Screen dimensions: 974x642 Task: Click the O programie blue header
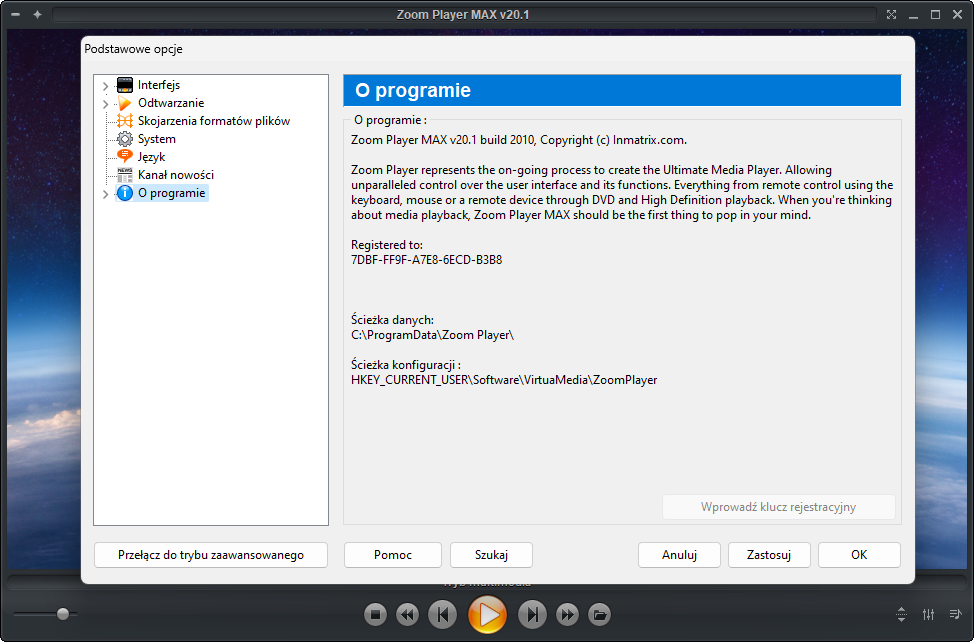622,91
